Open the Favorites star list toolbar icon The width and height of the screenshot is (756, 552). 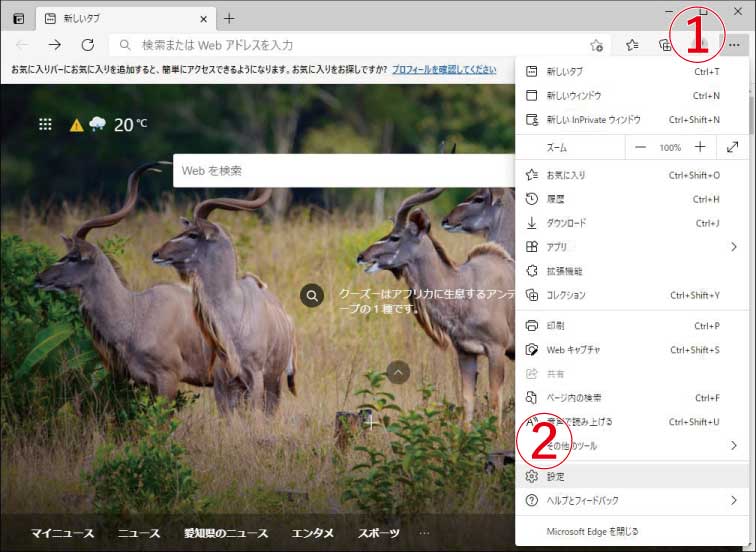tap(632, 45)
